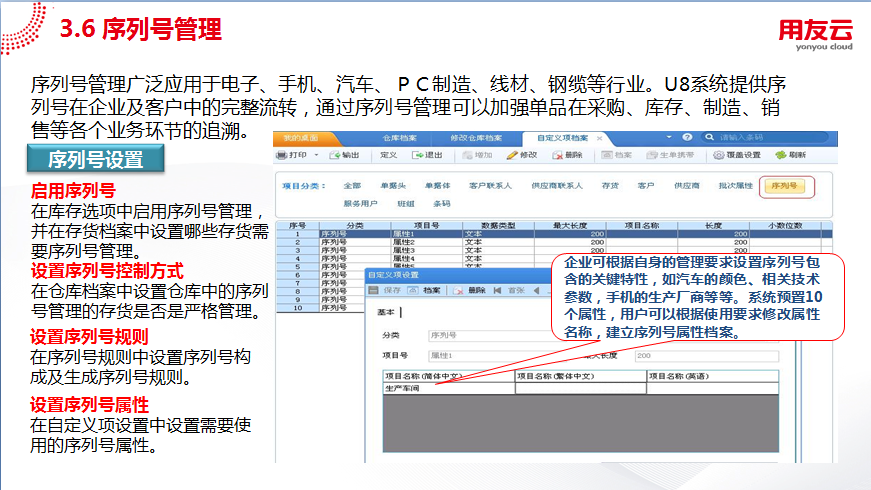
Task: Click empty cell under 项目名称 (英语)
Action: click(x=713, y=388)
